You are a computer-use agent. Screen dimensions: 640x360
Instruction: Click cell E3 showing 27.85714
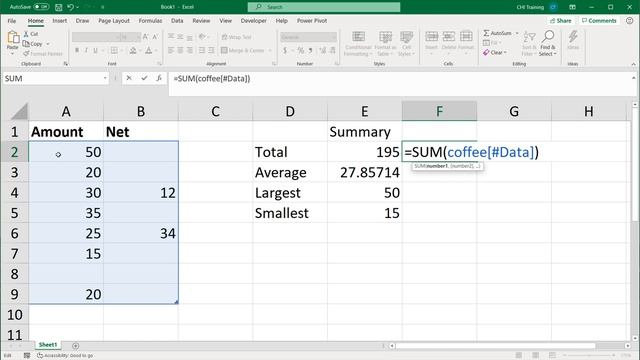pos(364,172)
